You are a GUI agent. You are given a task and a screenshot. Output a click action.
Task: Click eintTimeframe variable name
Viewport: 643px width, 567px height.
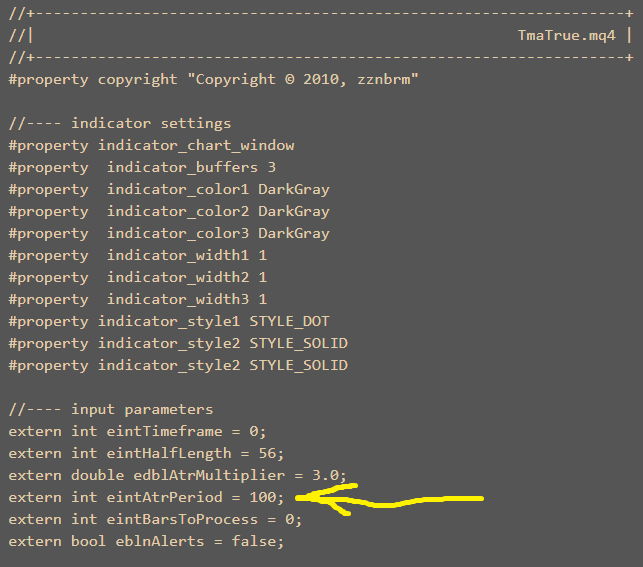pyautogui.click(x=164, y=431)
